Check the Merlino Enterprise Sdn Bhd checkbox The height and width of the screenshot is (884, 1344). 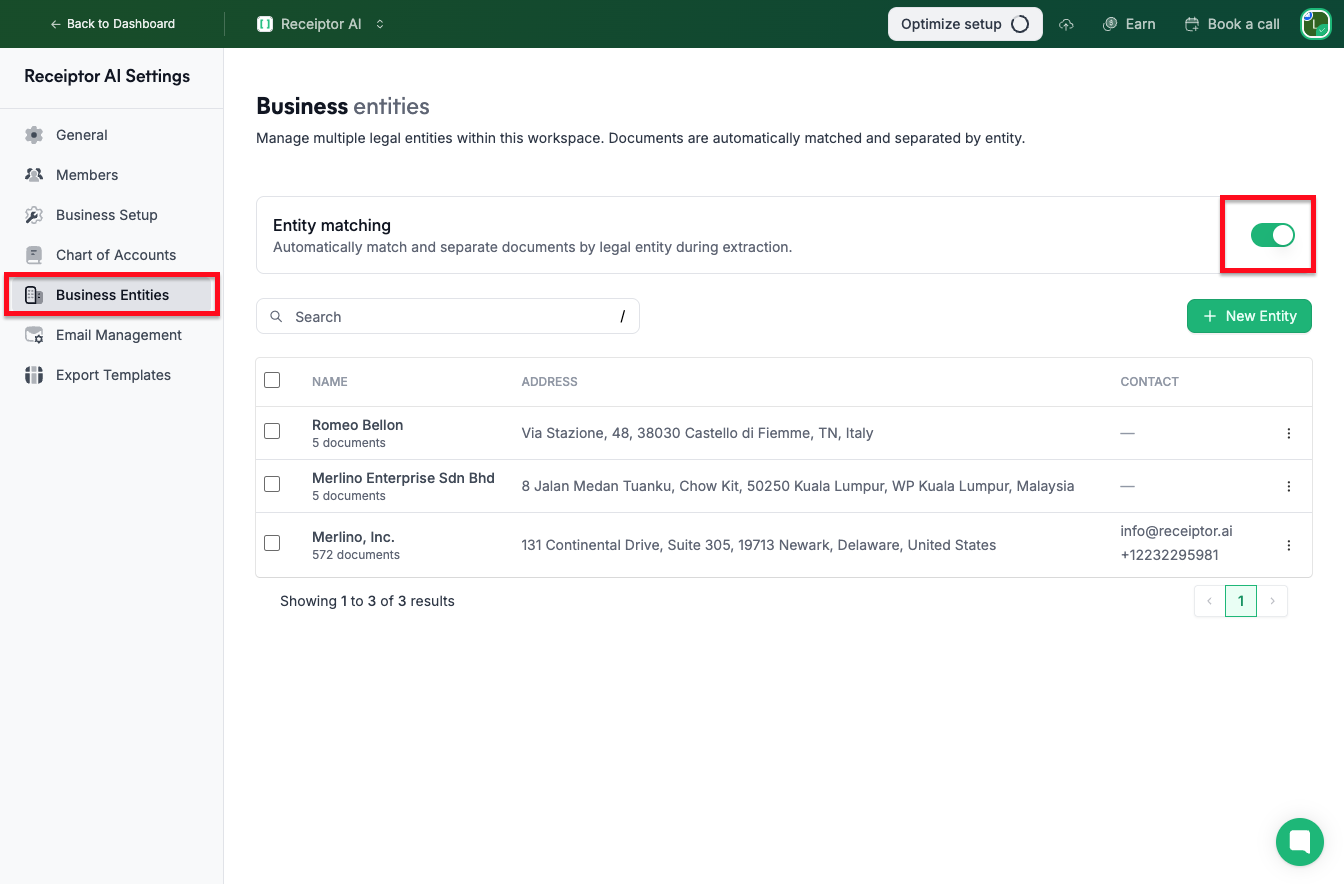coord(272,484)
